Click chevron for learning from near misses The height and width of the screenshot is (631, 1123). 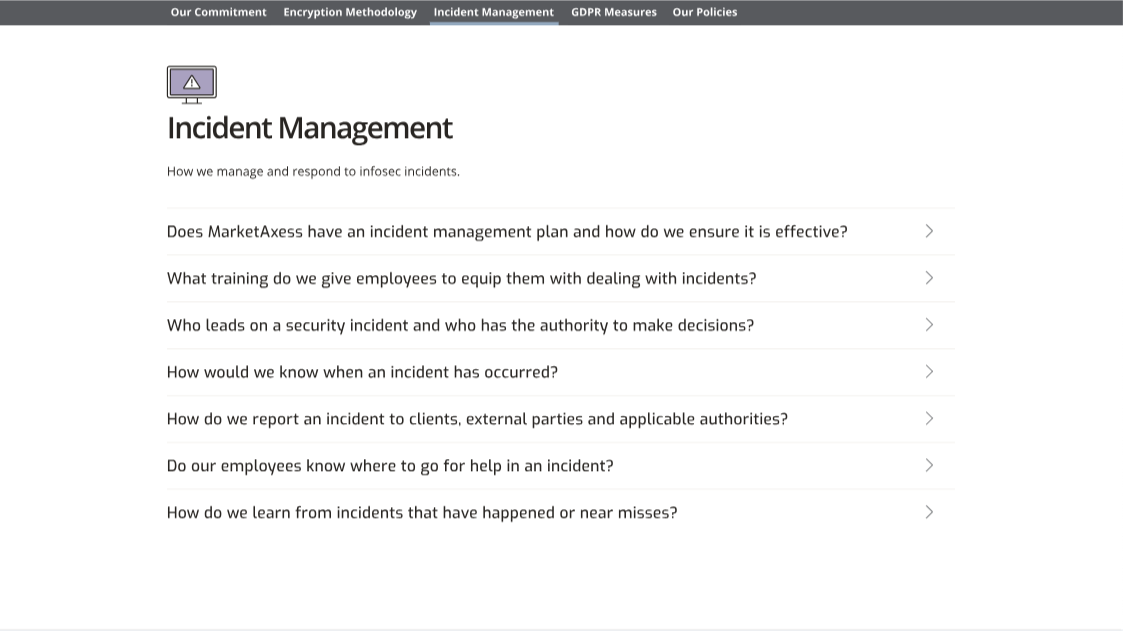(929, 512)
